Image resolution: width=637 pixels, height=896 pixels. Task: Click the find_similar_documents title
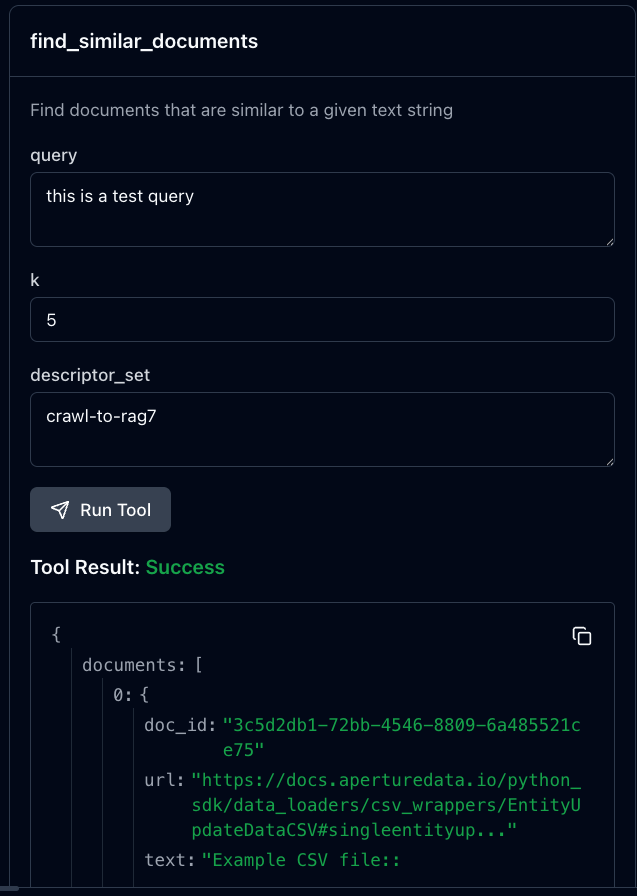(144, 41)
